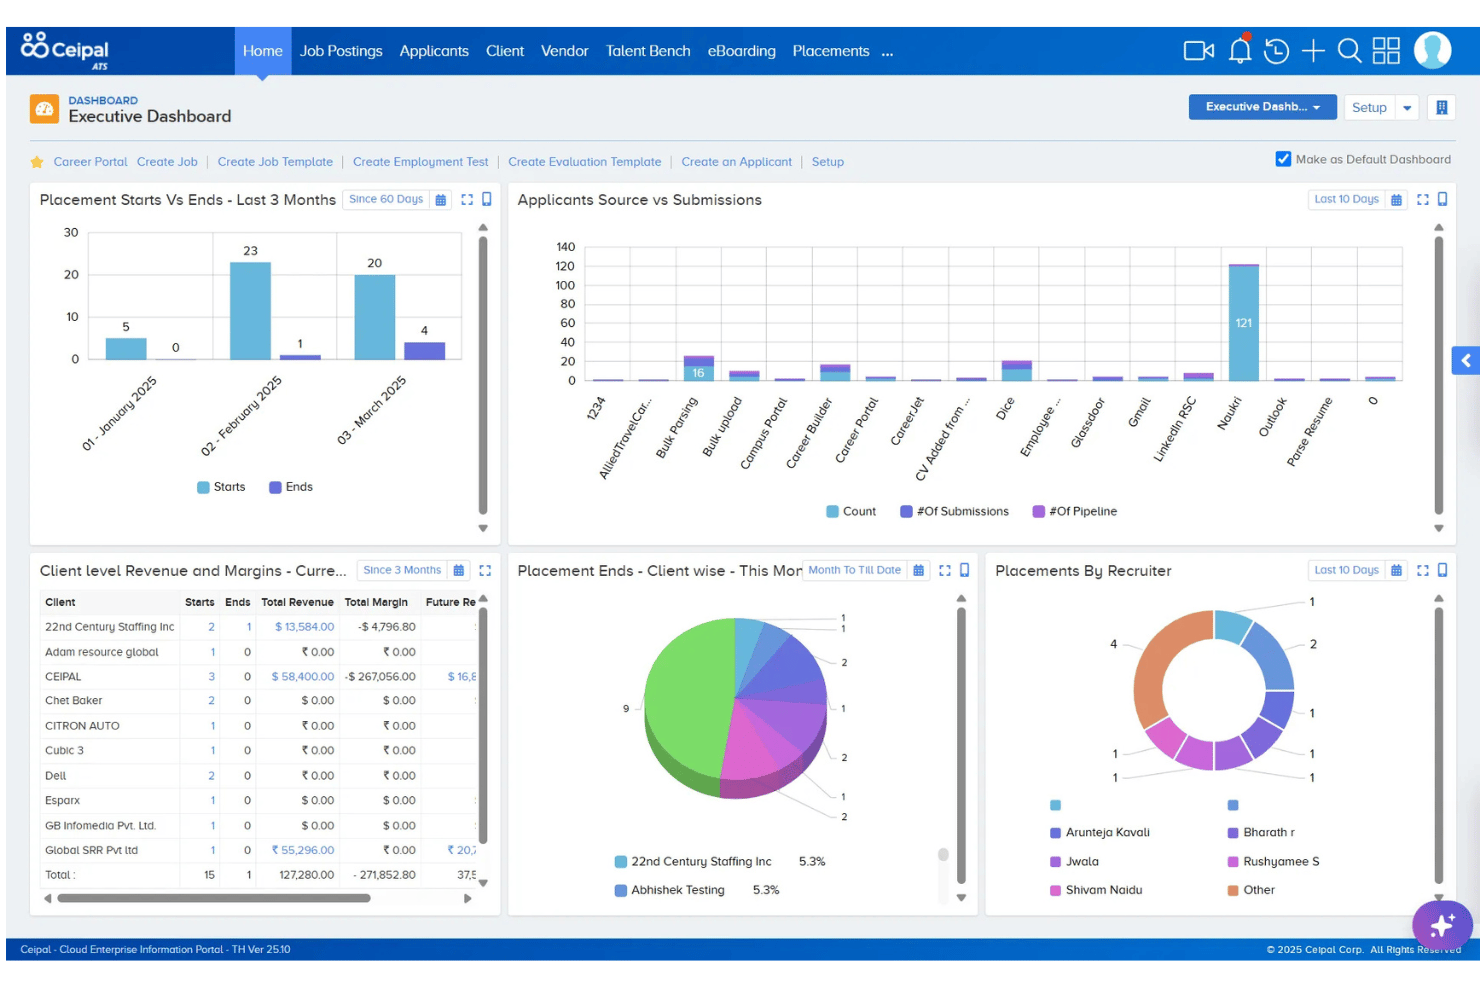
Task: Click the orange dashboard gauge icon
Action: pyautogui.click(x=44, y=108)
